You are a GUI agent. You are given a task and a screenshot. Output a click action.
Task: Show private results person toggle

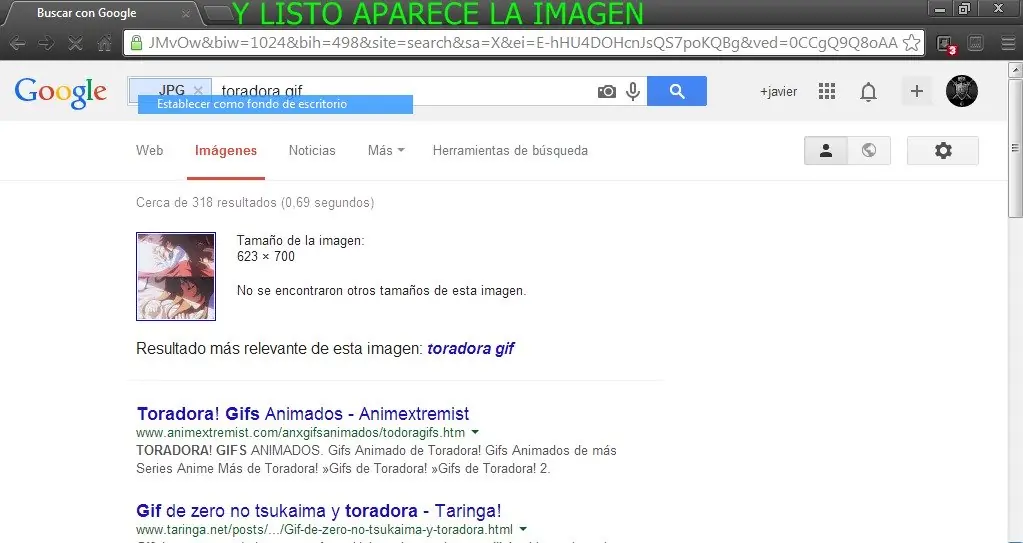(x=825, y=151)
